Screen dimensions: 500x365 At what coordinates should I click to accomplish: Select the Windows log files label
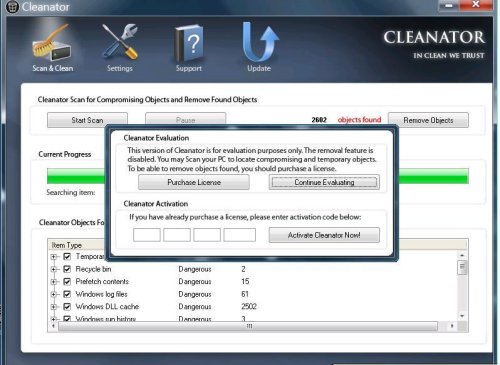[101, 294]
